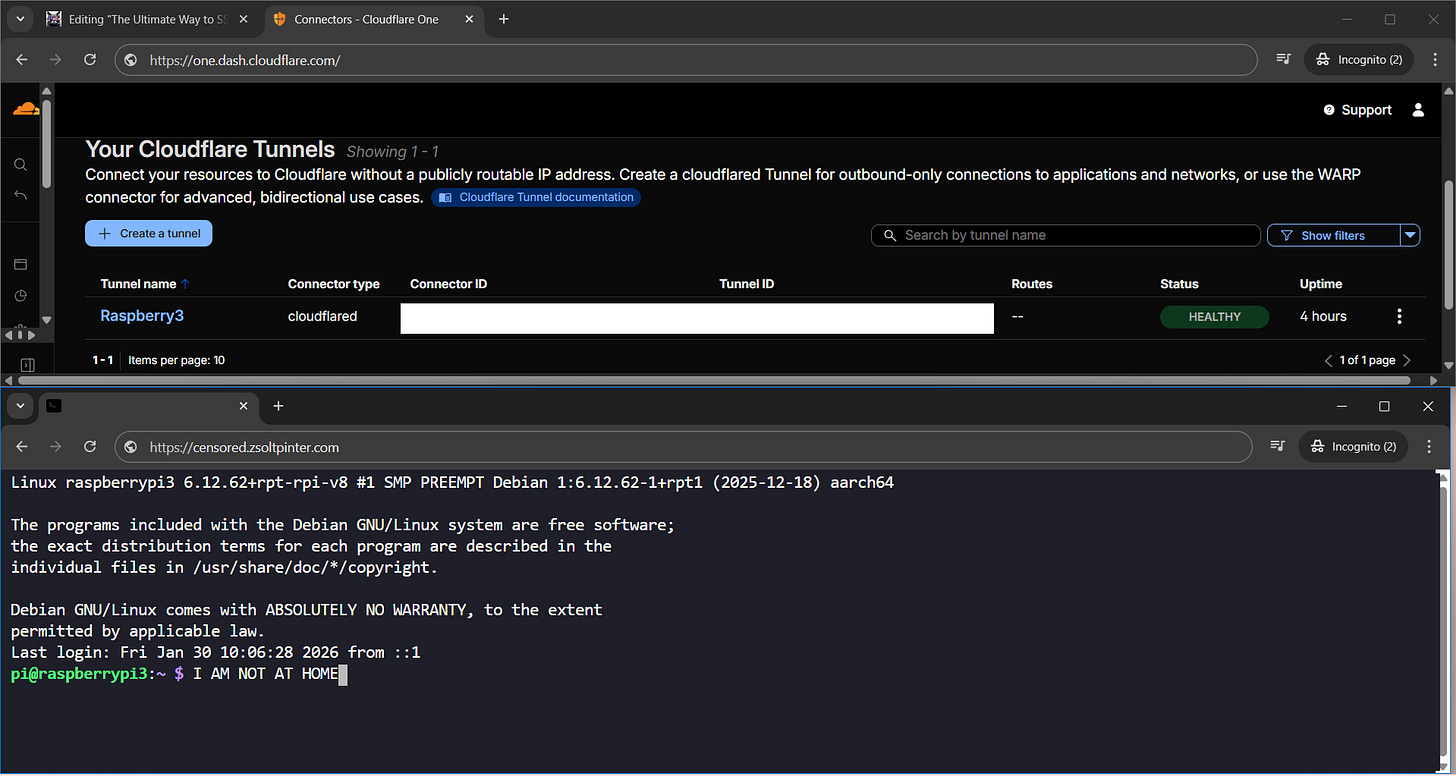Screen dimensions: 1456x776
Task: Open tab search dropdown in Cloudflare window
Action: pos(19,19)
